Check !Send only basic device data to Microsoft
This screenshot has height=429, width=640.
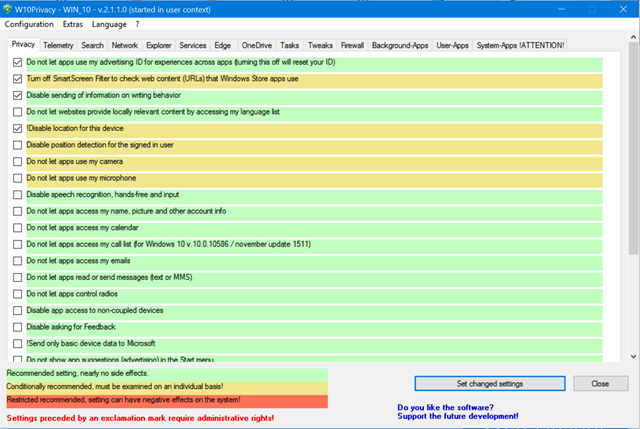coord(17,344)
